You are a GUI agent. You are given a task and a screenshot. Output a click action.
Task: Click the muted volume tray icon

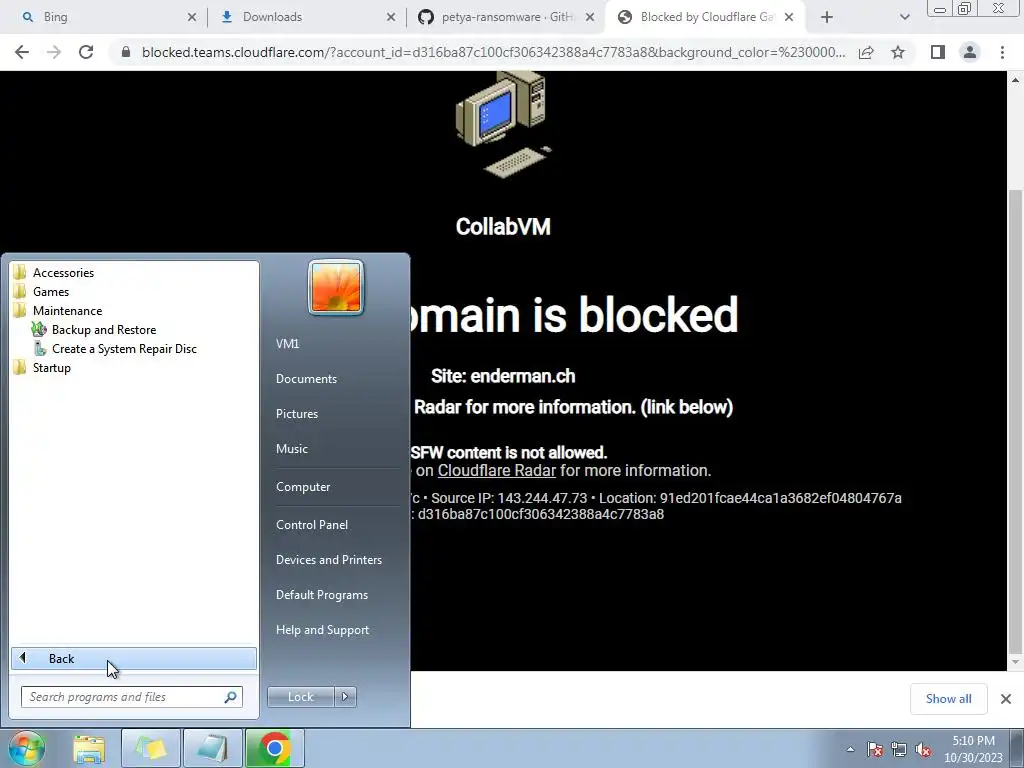point(923,749)
